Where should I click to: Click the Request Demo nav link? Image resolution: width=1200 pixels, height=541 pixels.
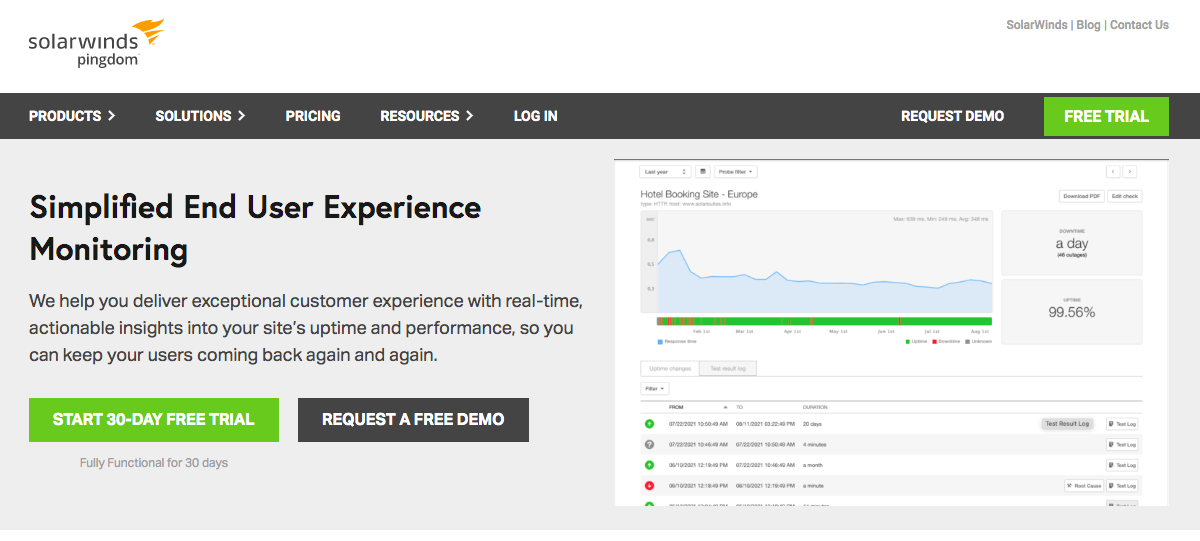[952, 116]
